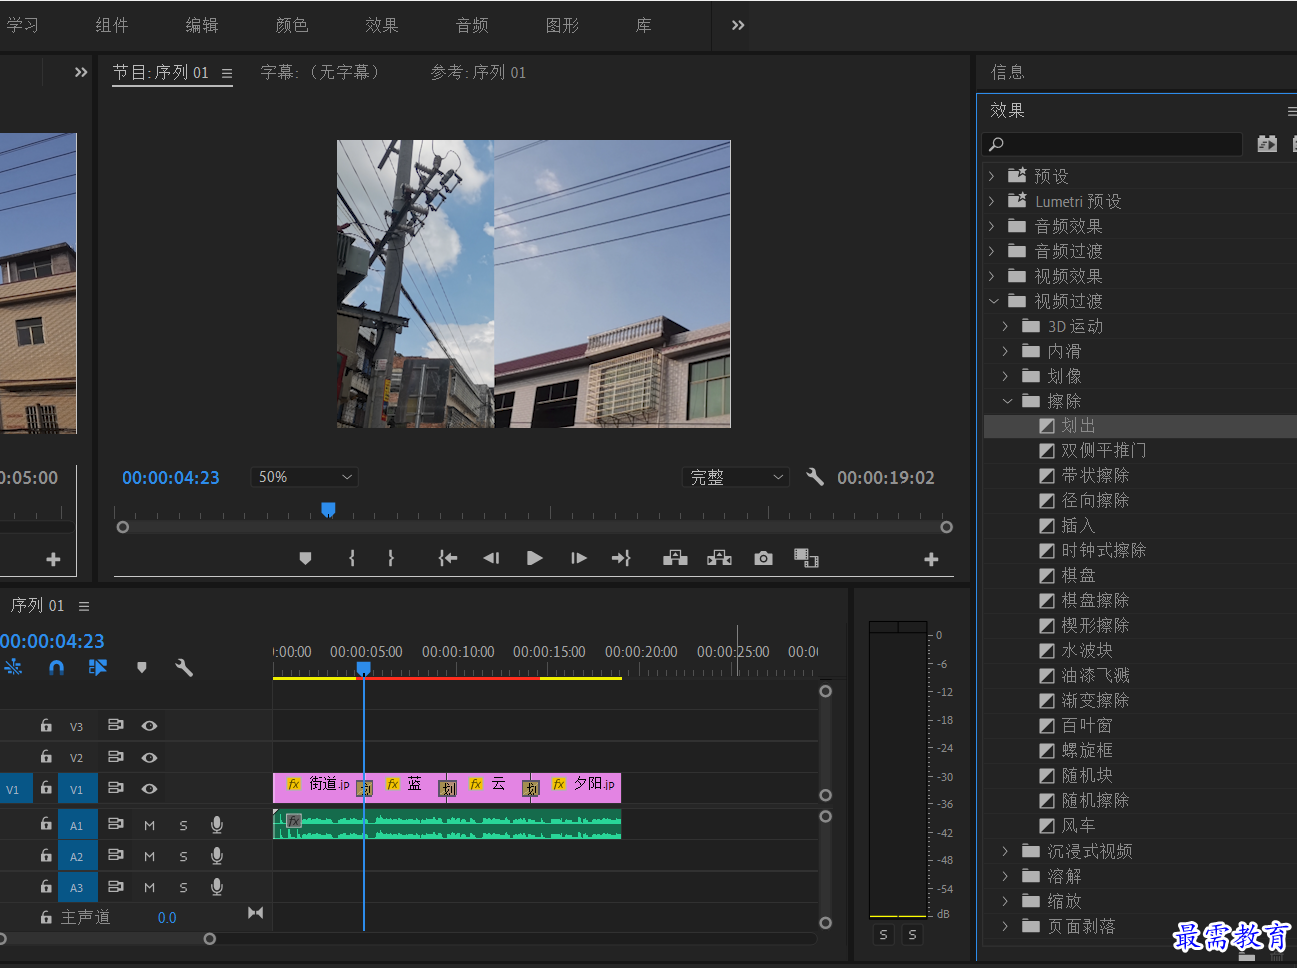1297x968 pixels.
Task: Enable voice-over record on A1
Action: click(x=216, y=825)
